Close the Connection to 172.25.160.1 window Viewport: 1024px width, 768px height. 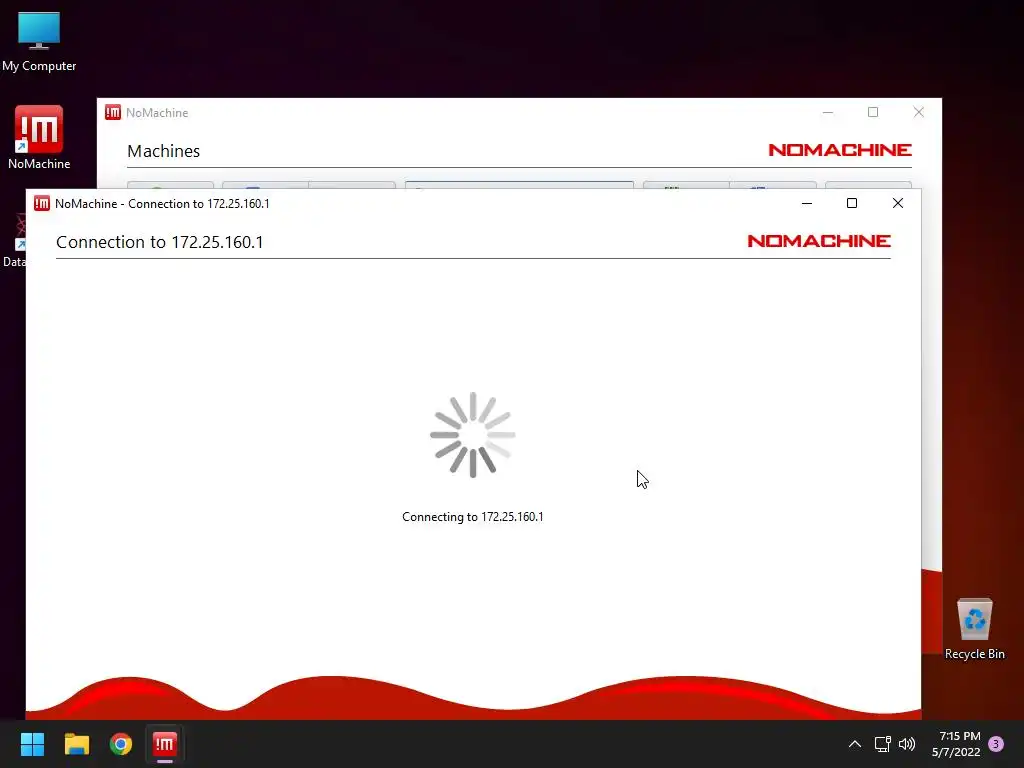898,203
